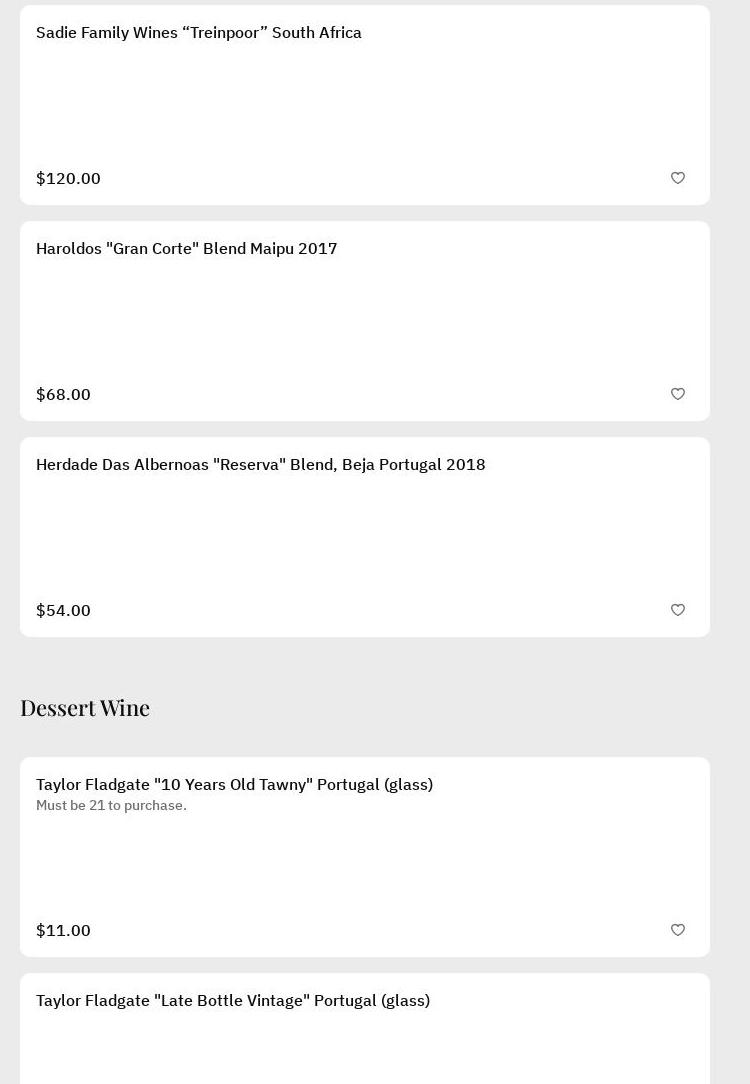Viewport: 750px width, 1084px height.
Task: Tap heart icon for Haroldos Gran Corte
Action: (x=678, y=394)
